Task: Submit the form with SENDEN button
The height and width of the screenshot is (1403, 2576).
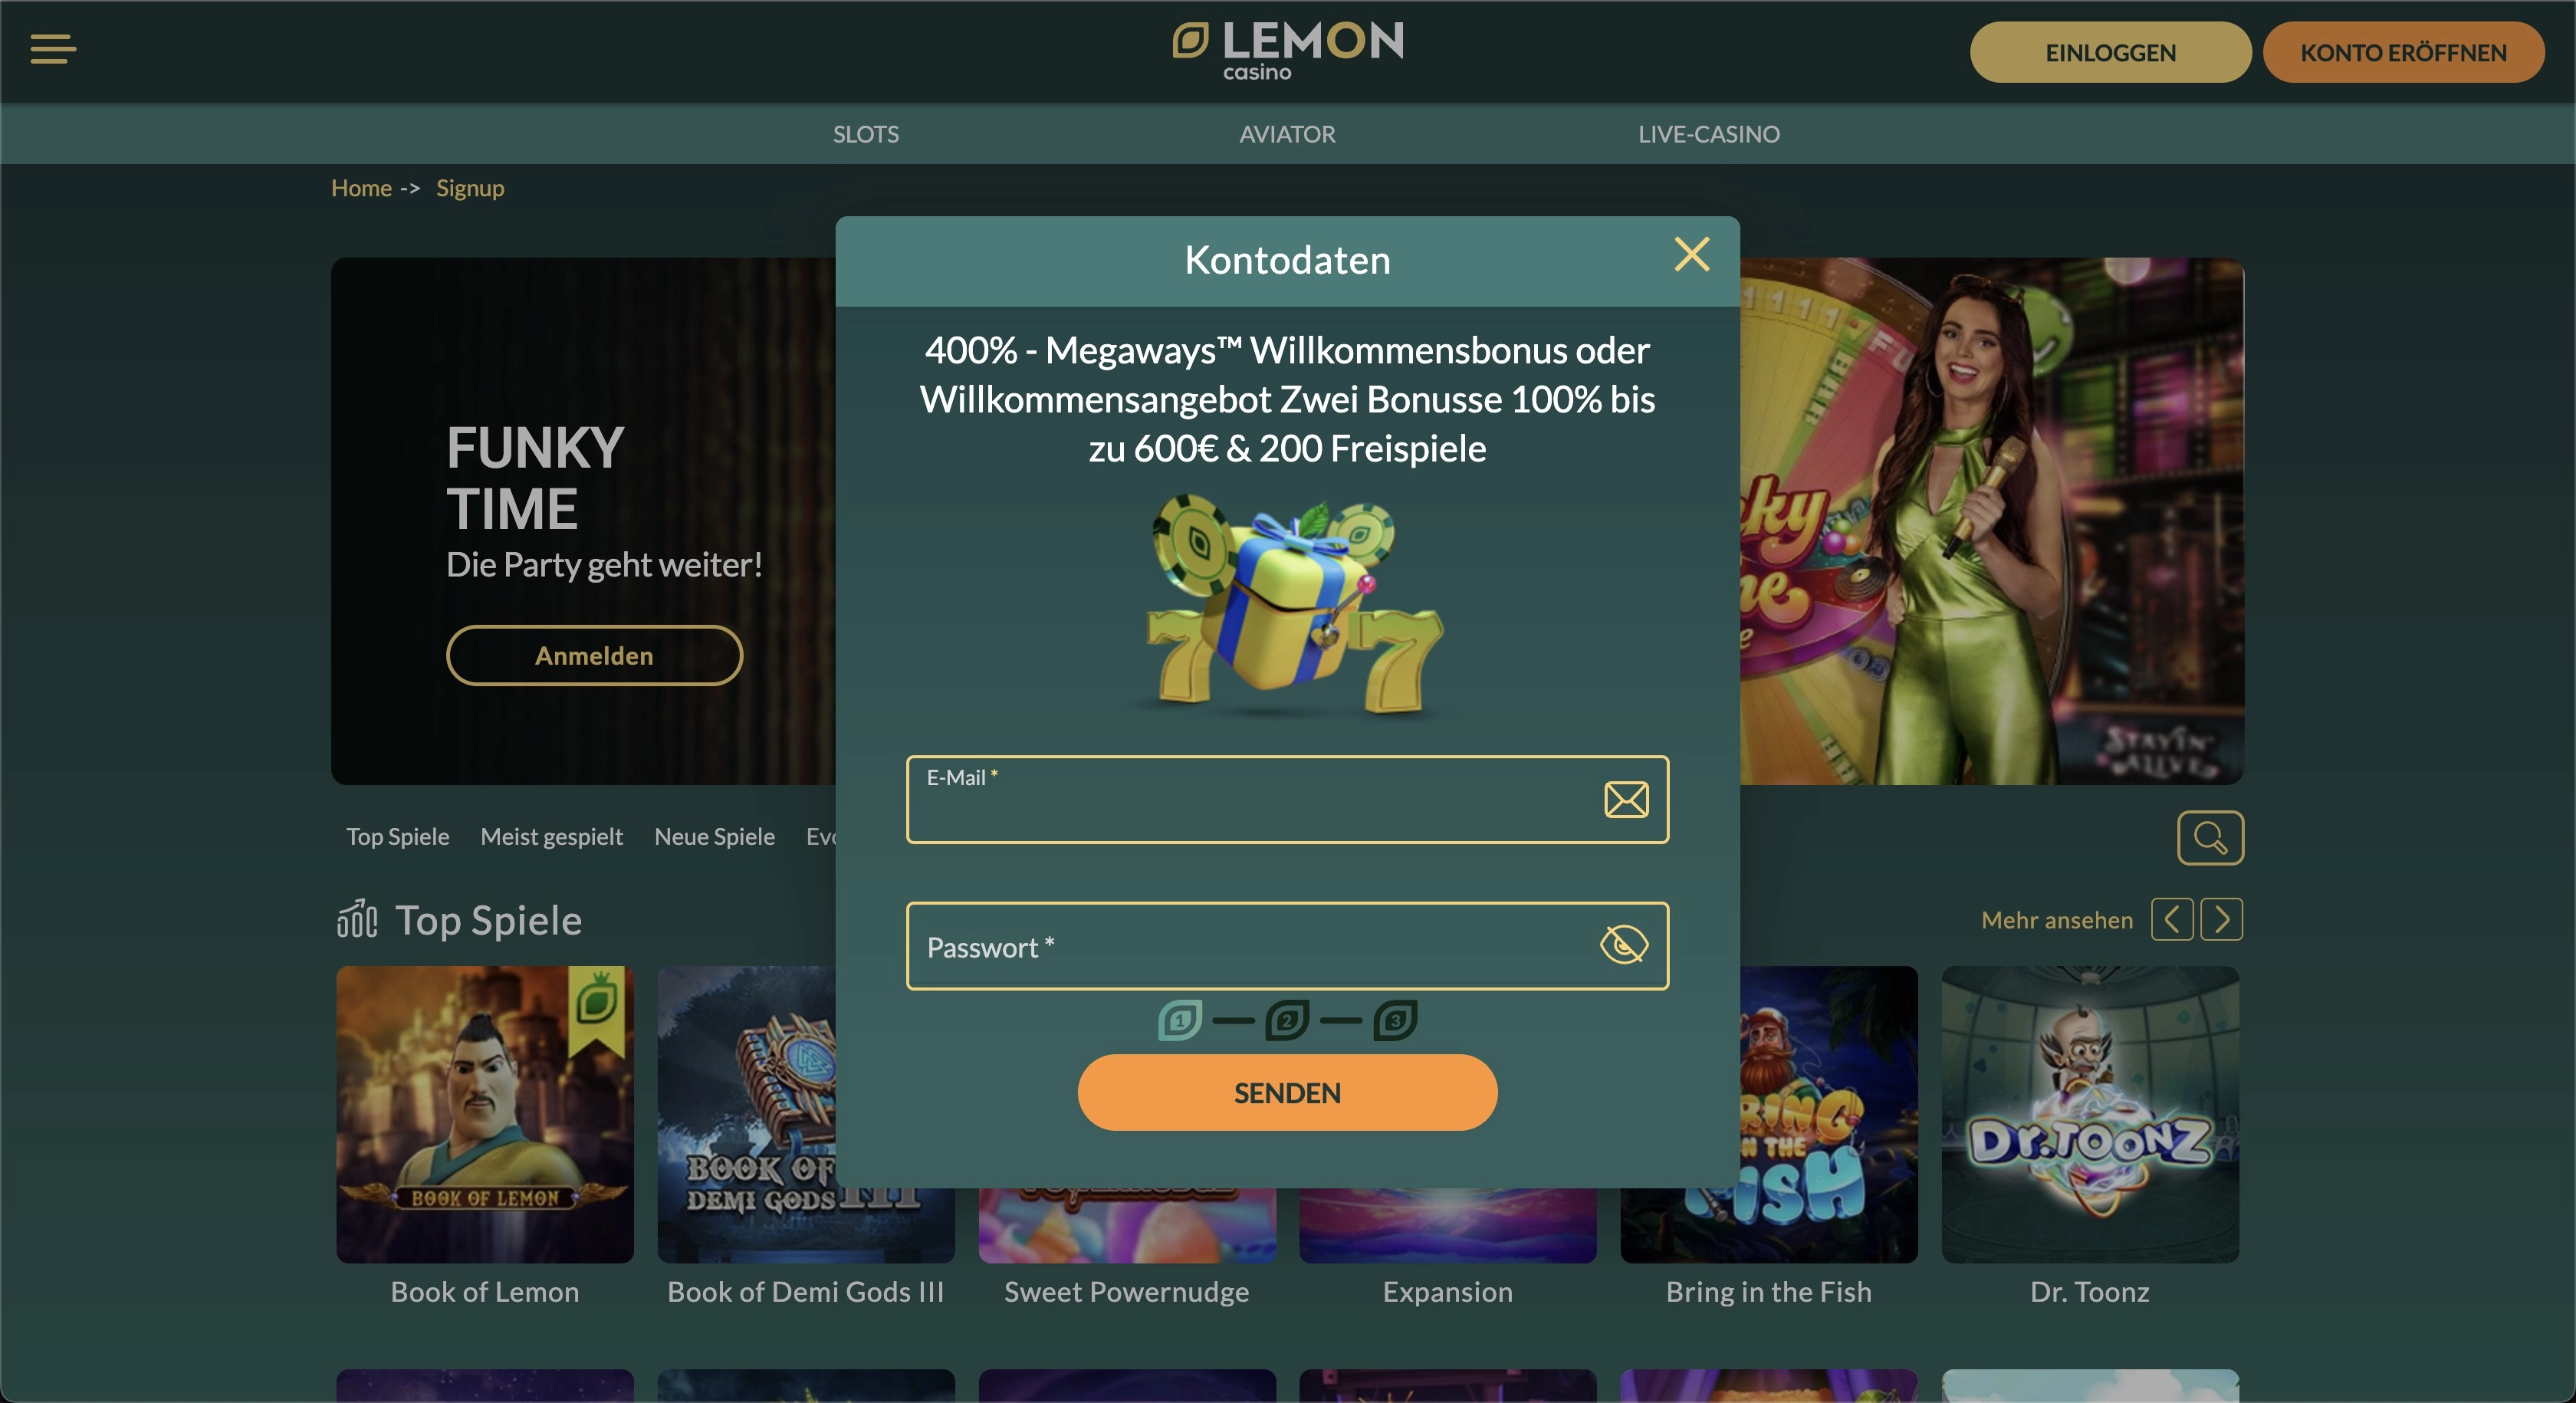Action: [1287, 1092]
